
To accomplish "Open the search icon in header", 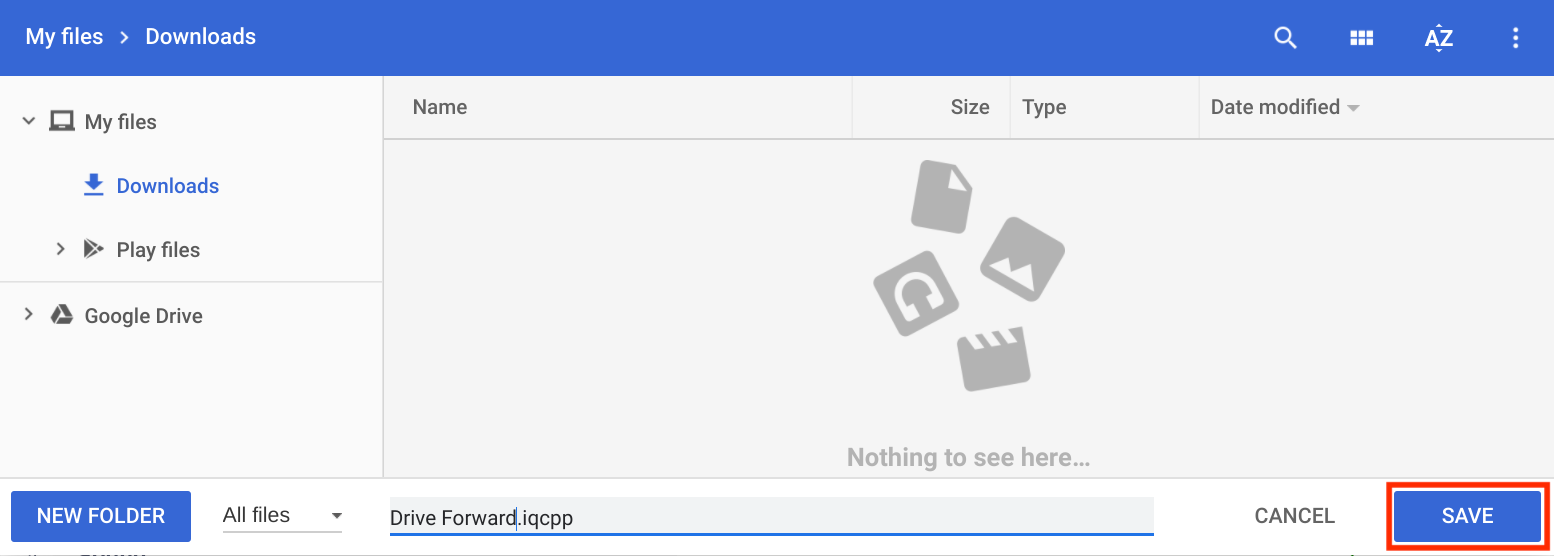I will (1285, 38).
